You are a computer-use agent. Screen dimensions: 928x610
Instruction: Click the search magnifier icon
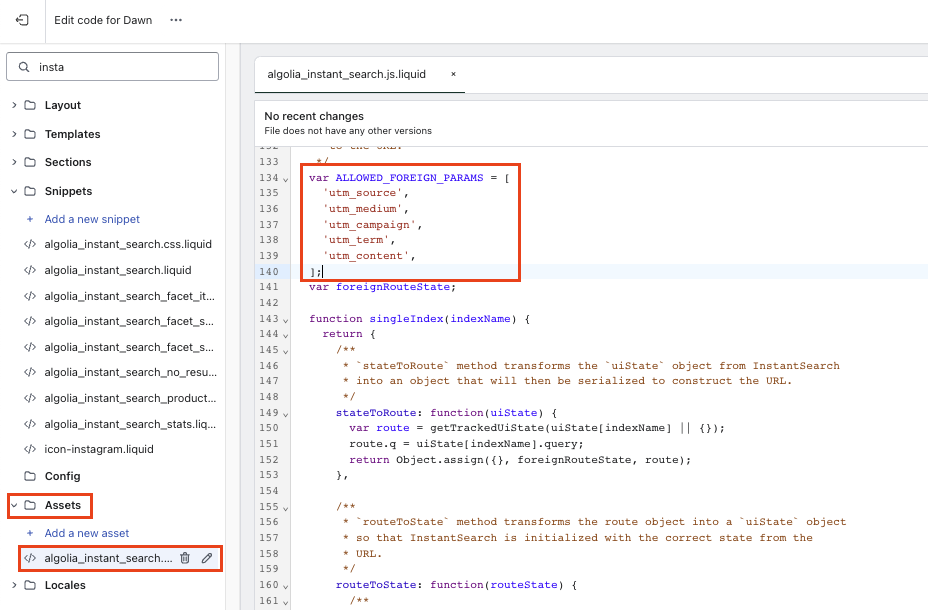point(24,67)
